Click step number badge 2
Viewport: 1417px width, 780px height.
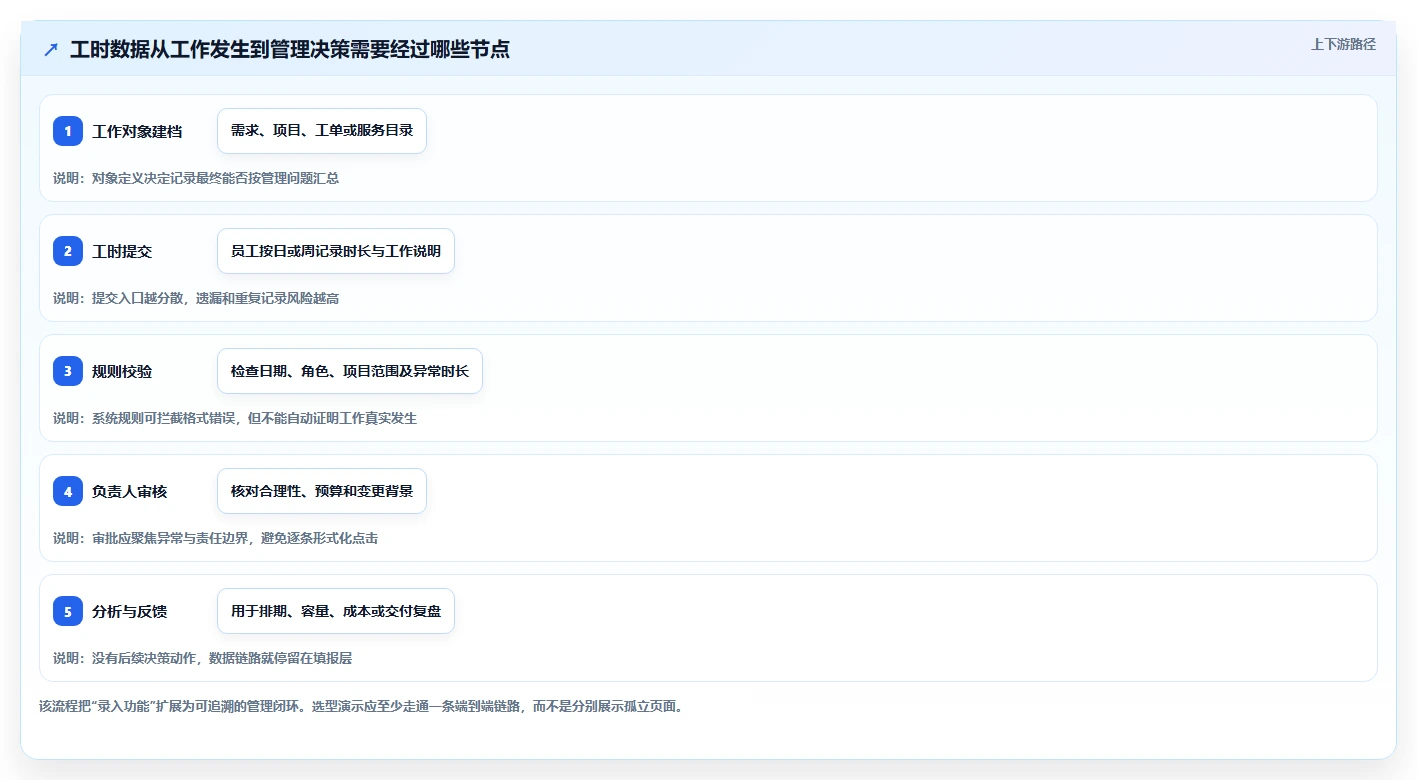pyautogui.click(x=68, y=251)
